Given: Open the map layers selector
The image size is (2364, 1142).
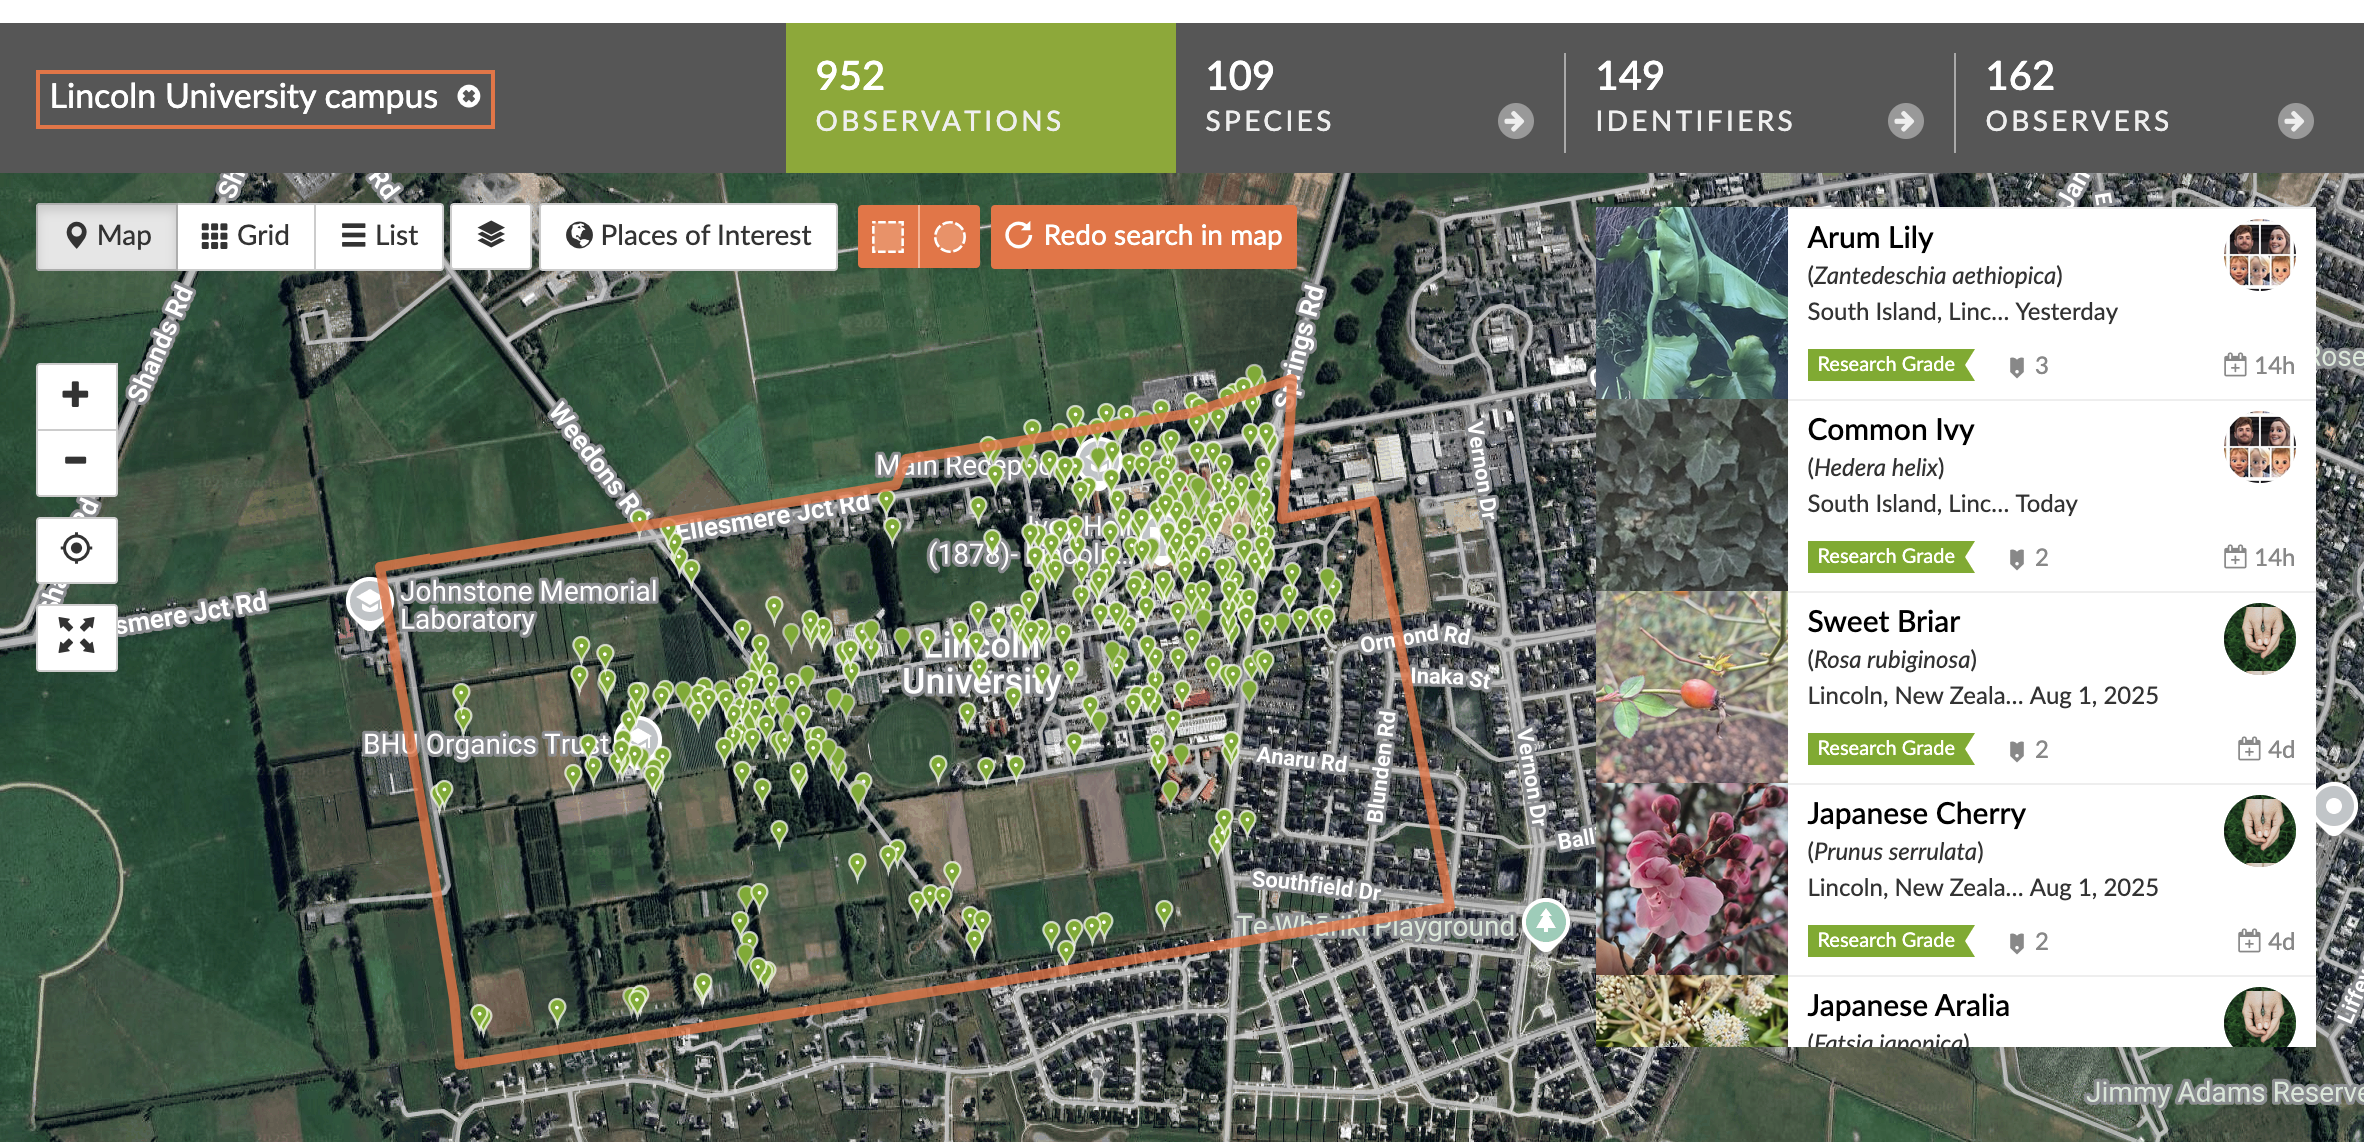Looking at the screenshot, I should tap(490, 236).
